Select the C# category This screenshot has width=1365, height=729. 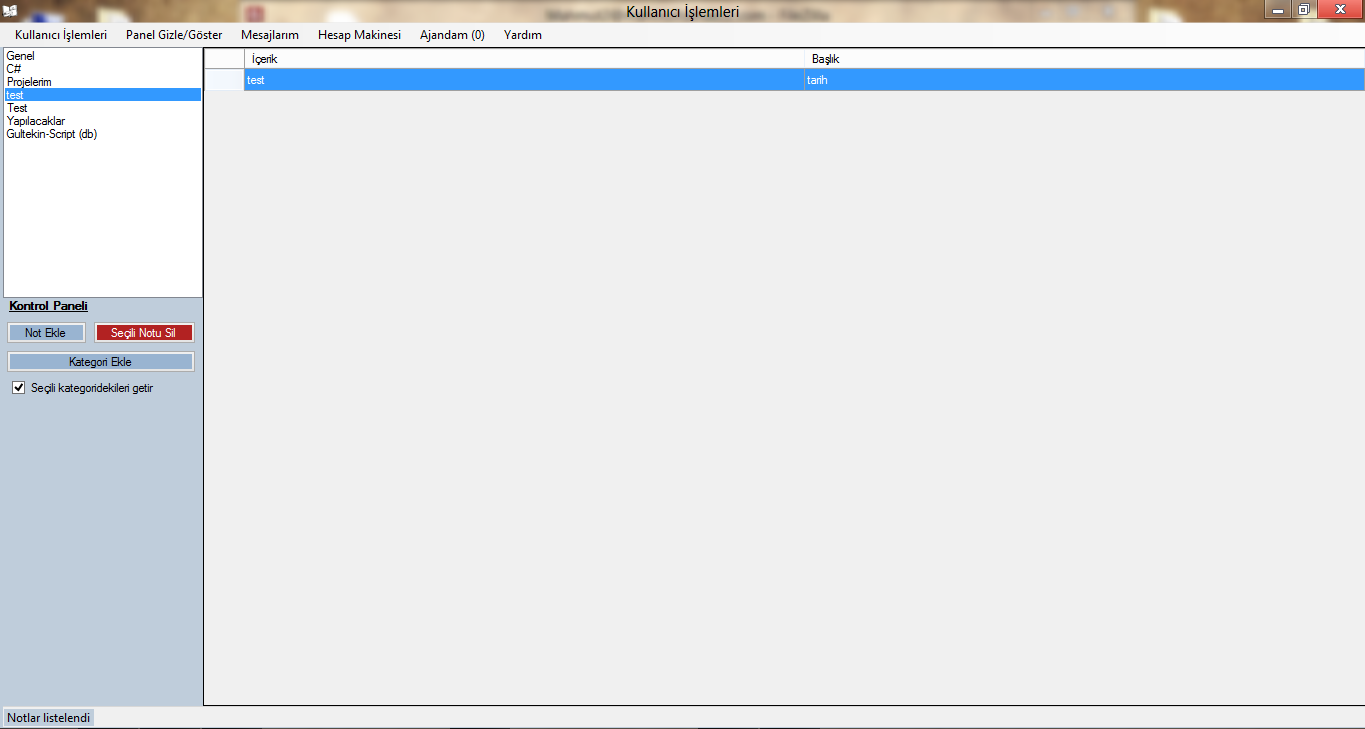tap(14, 69)
